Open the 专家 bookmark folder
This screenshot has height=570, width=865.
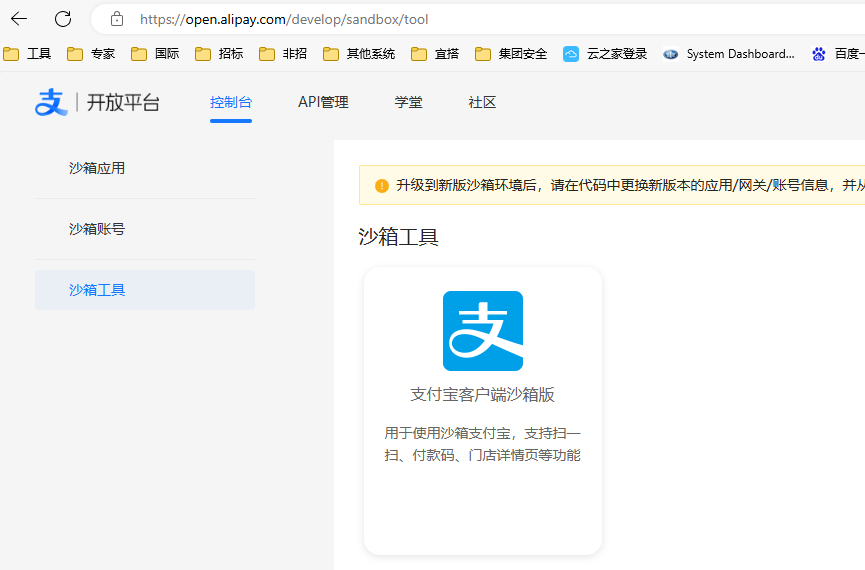[91, 54]
